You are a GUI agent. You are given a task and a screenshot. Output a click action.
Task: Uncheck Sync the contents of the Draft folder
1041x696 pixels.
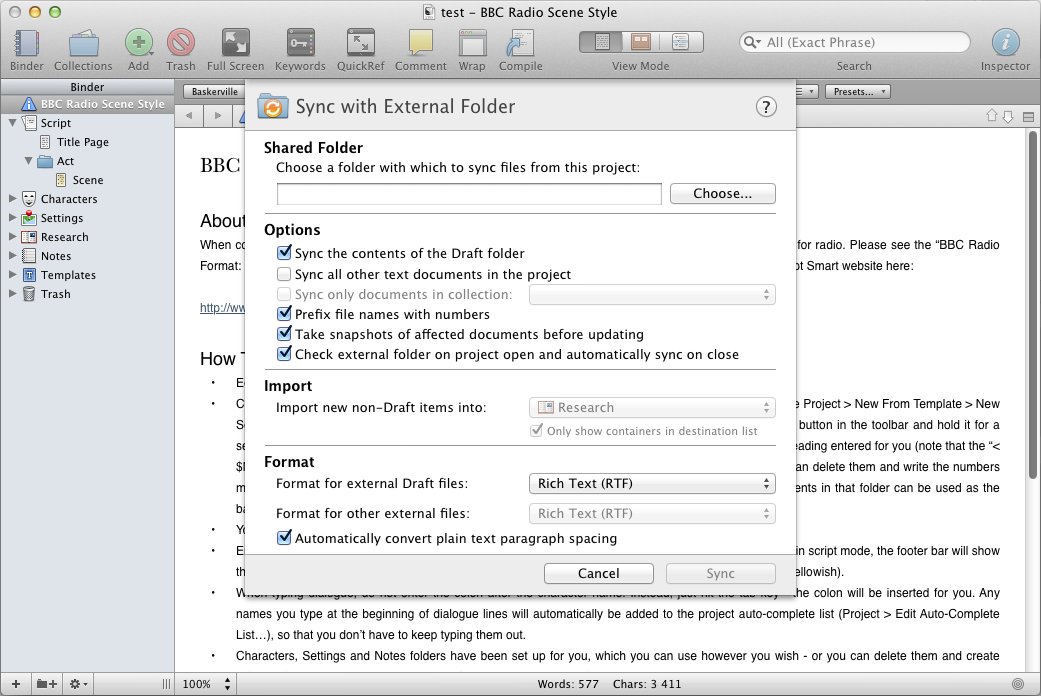point(285,254)
